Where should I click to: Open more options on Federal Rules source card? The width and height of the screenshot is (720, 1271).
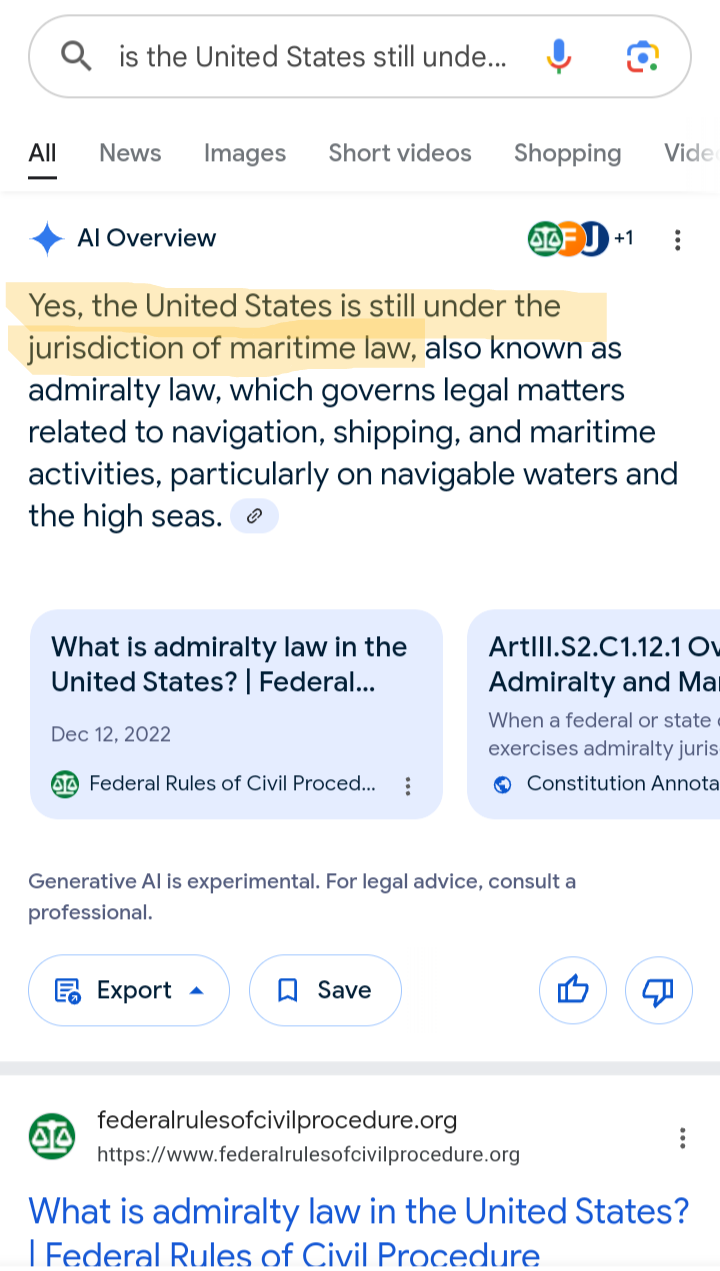[408, 786]
